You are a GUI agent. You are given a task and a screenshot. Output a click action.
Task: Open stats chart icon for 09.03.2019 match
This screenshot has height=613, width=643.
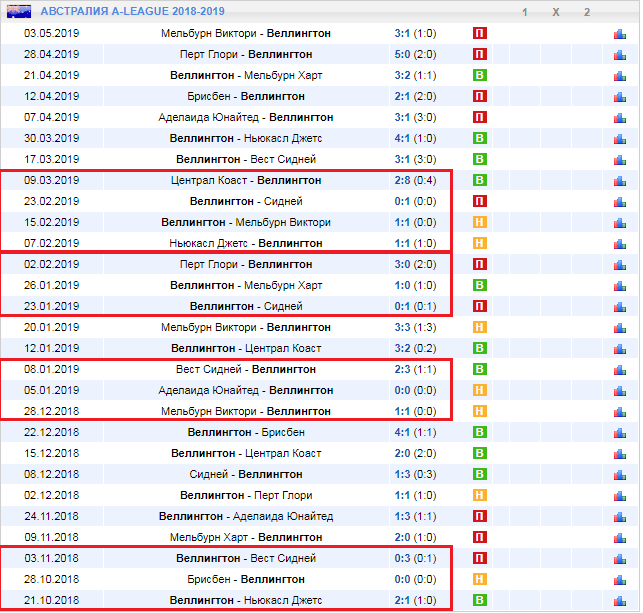pos(620,181)
